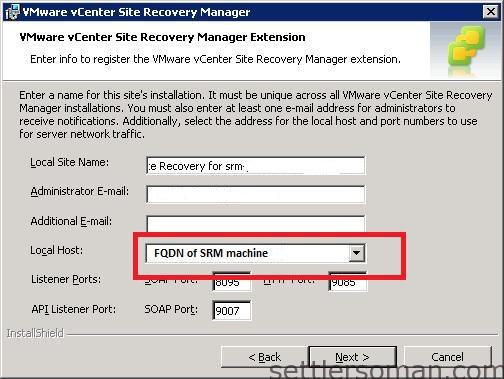The height and width of the screenshot is (379, 504).
Task: Open the Local Host dropdown arrow
Action: tap(356, 253)
